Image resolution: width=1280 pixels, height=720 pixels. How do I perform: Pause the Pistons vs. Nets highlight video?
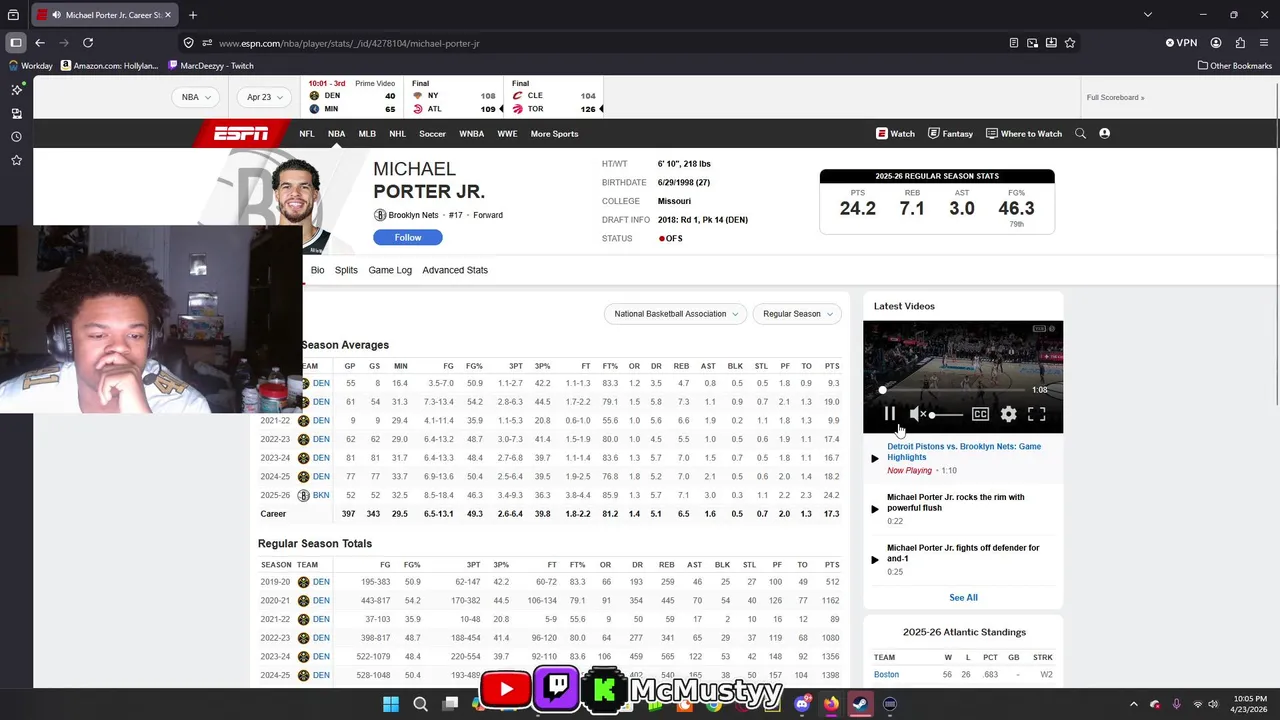(x=890, y=414)
